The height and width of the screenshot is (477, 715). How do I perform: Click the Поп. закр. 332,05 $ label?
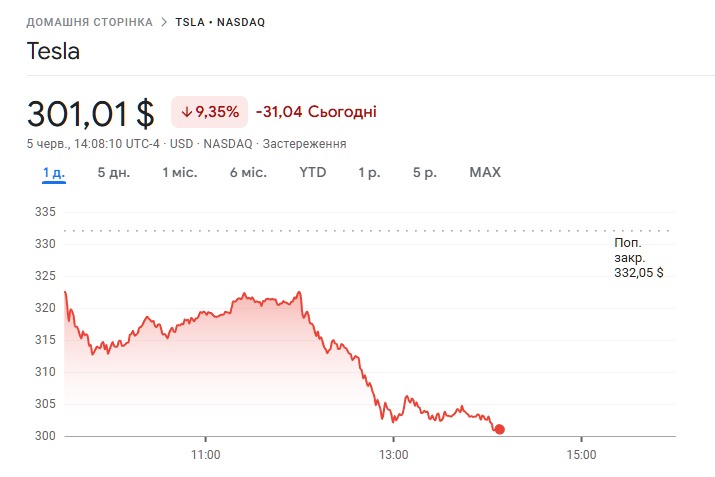(x=638, y=257)
